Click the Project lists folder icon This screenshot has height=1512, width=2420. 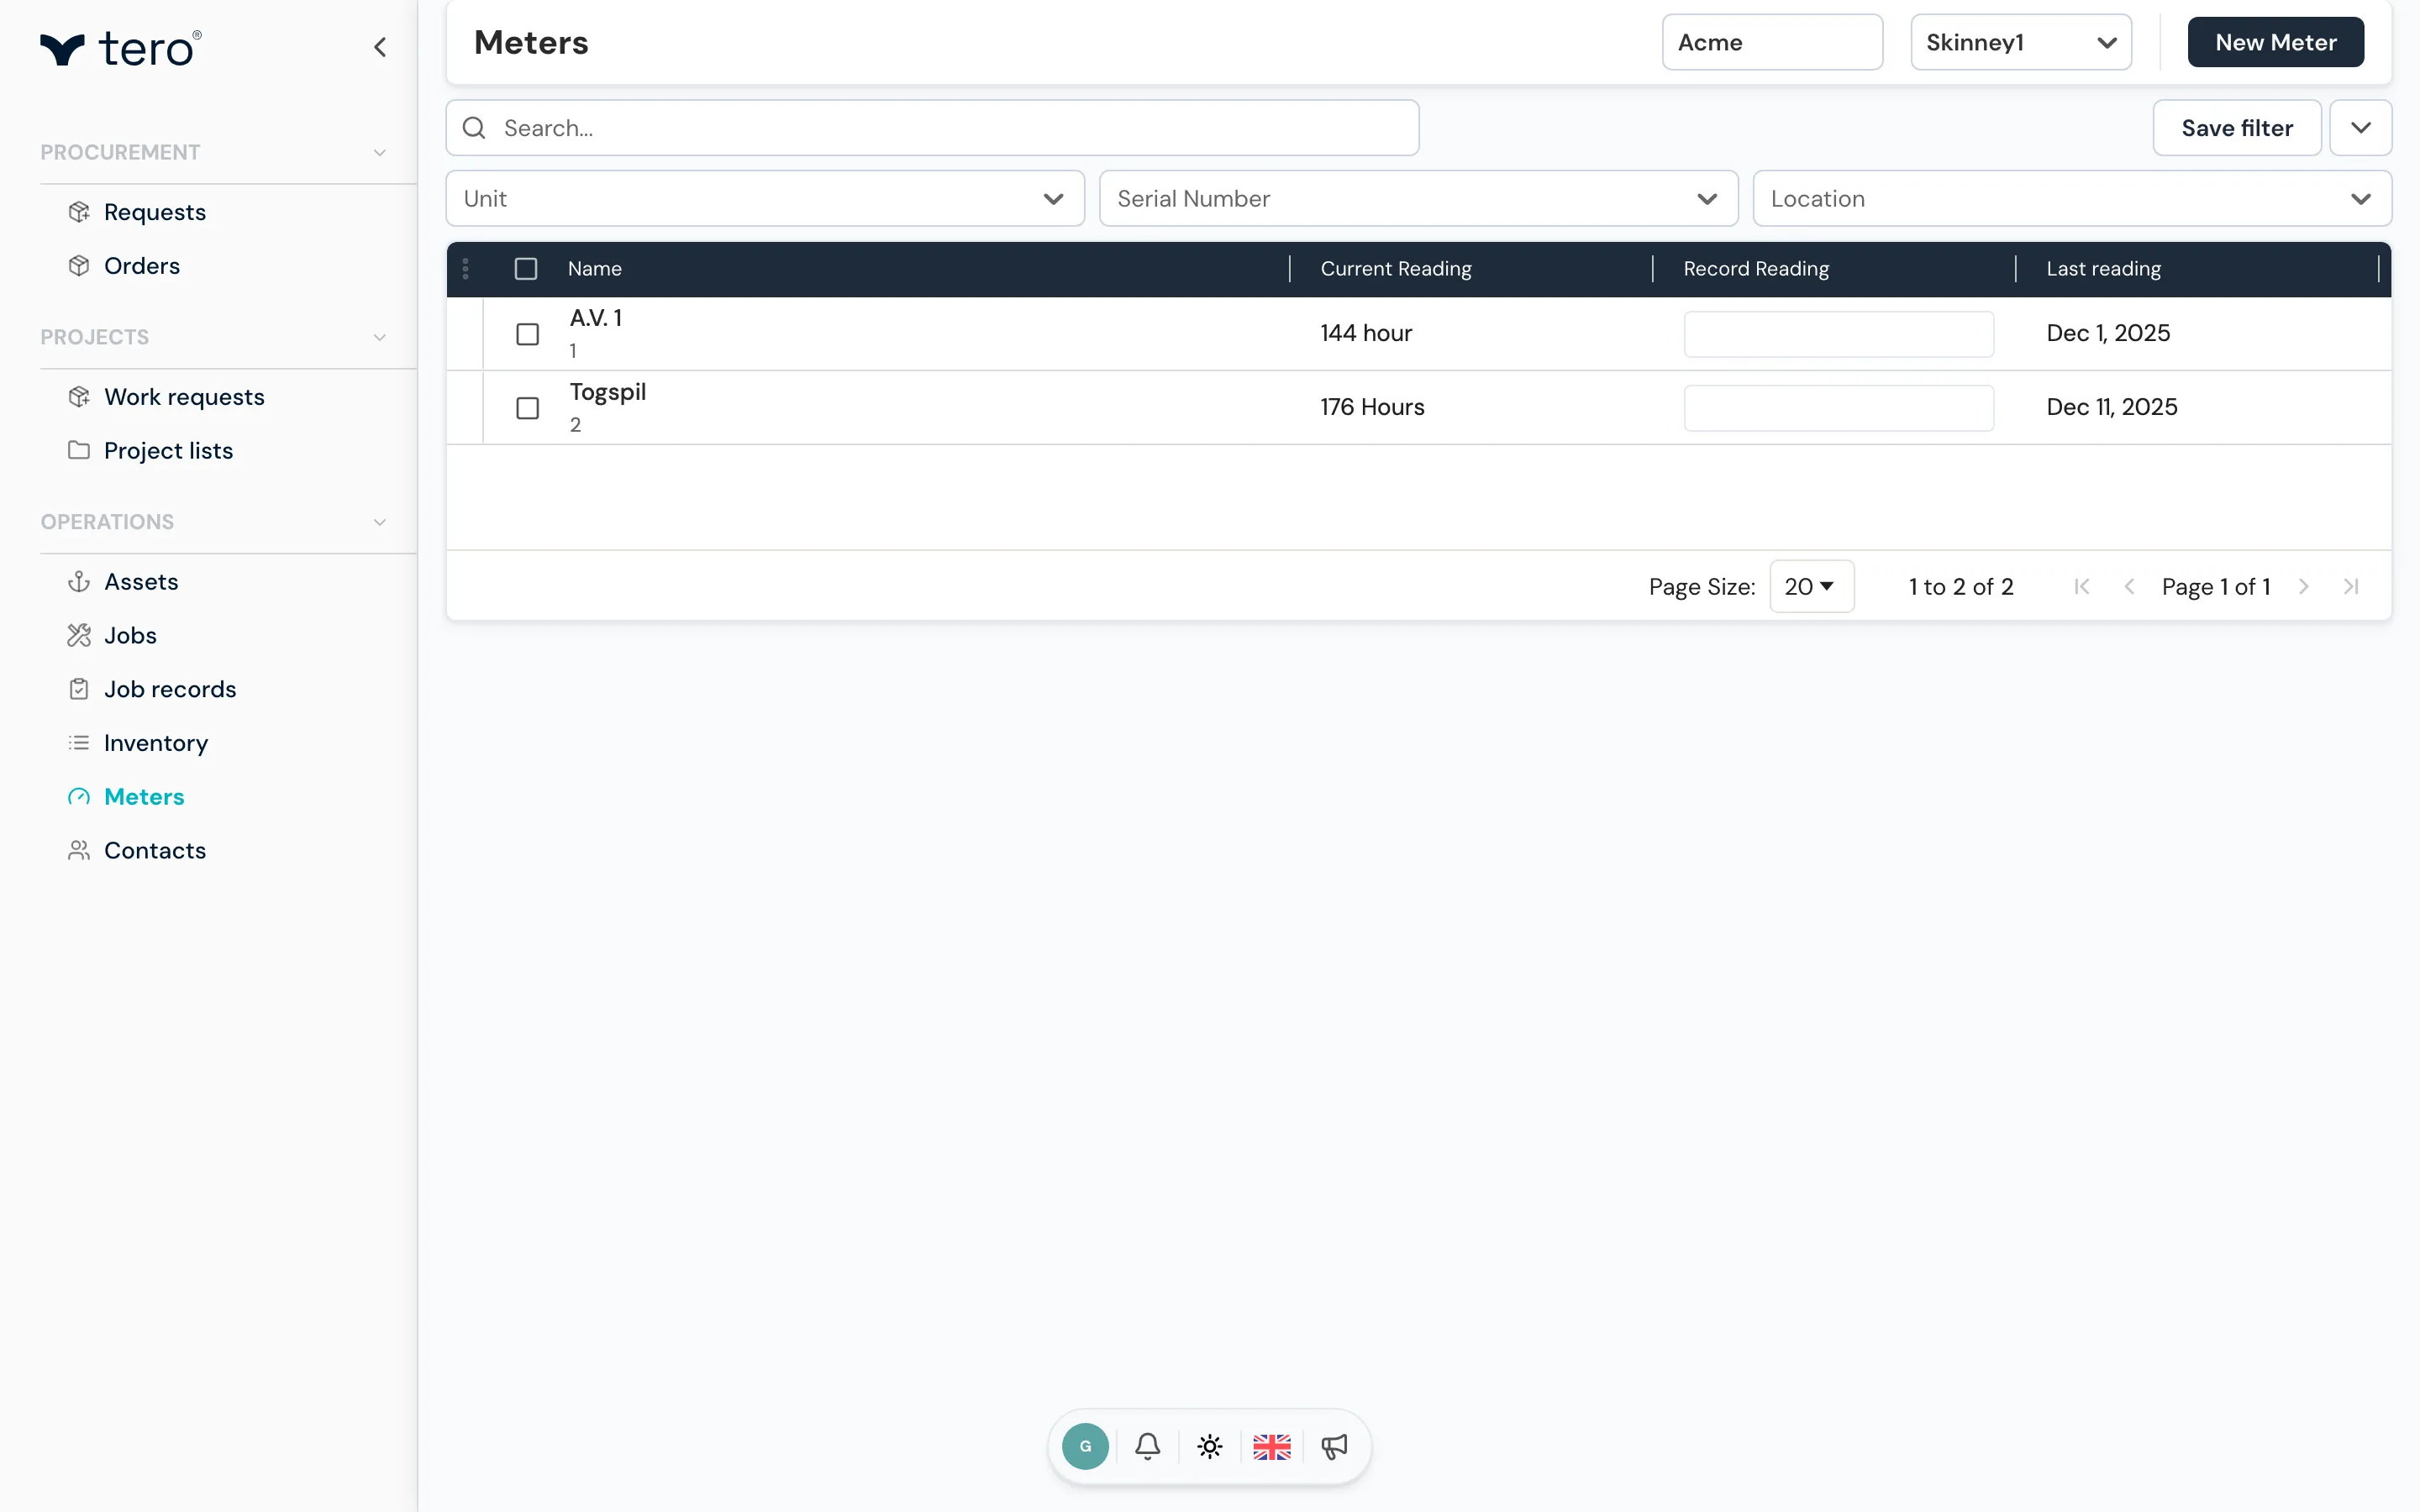[x=79, y=450]
